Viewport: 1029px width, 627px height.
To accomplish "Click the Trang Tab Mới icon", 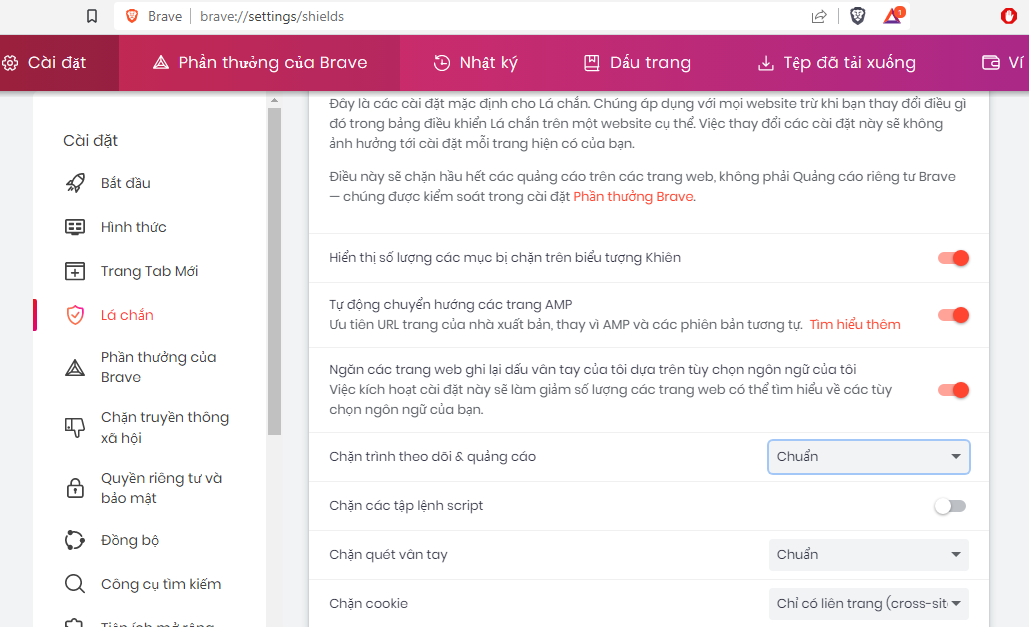I will [75, 271].
